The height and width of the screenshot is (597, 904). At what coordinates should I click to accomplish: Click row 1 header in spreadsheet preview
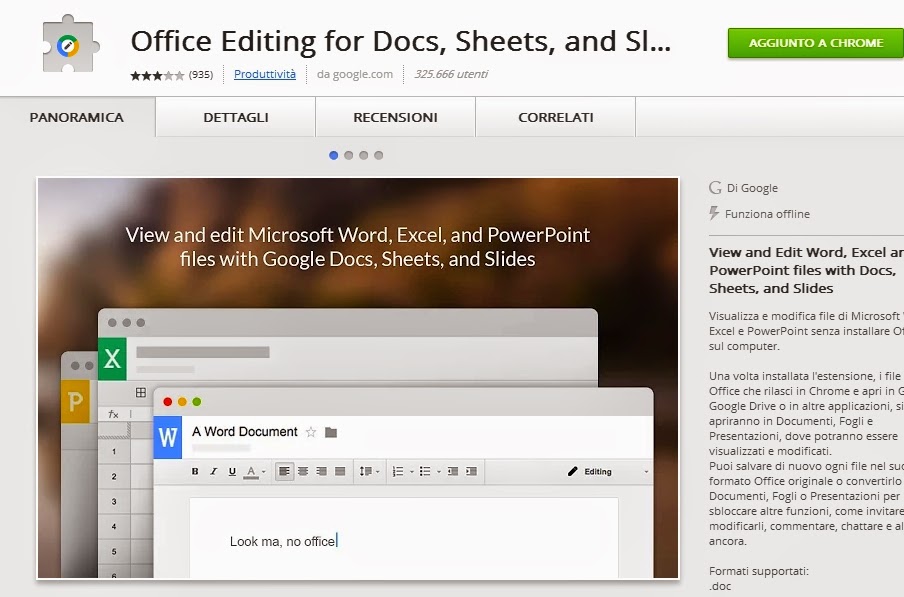coord(114,451)
